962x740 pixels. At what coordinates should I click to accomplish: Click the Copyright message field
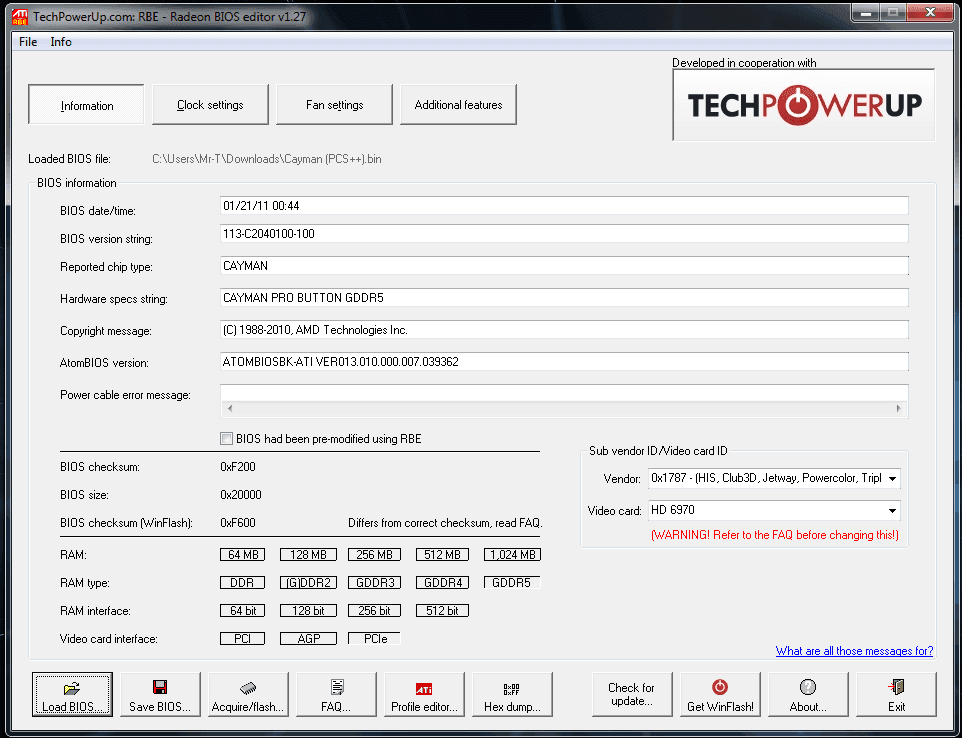(x=564, y=330)
